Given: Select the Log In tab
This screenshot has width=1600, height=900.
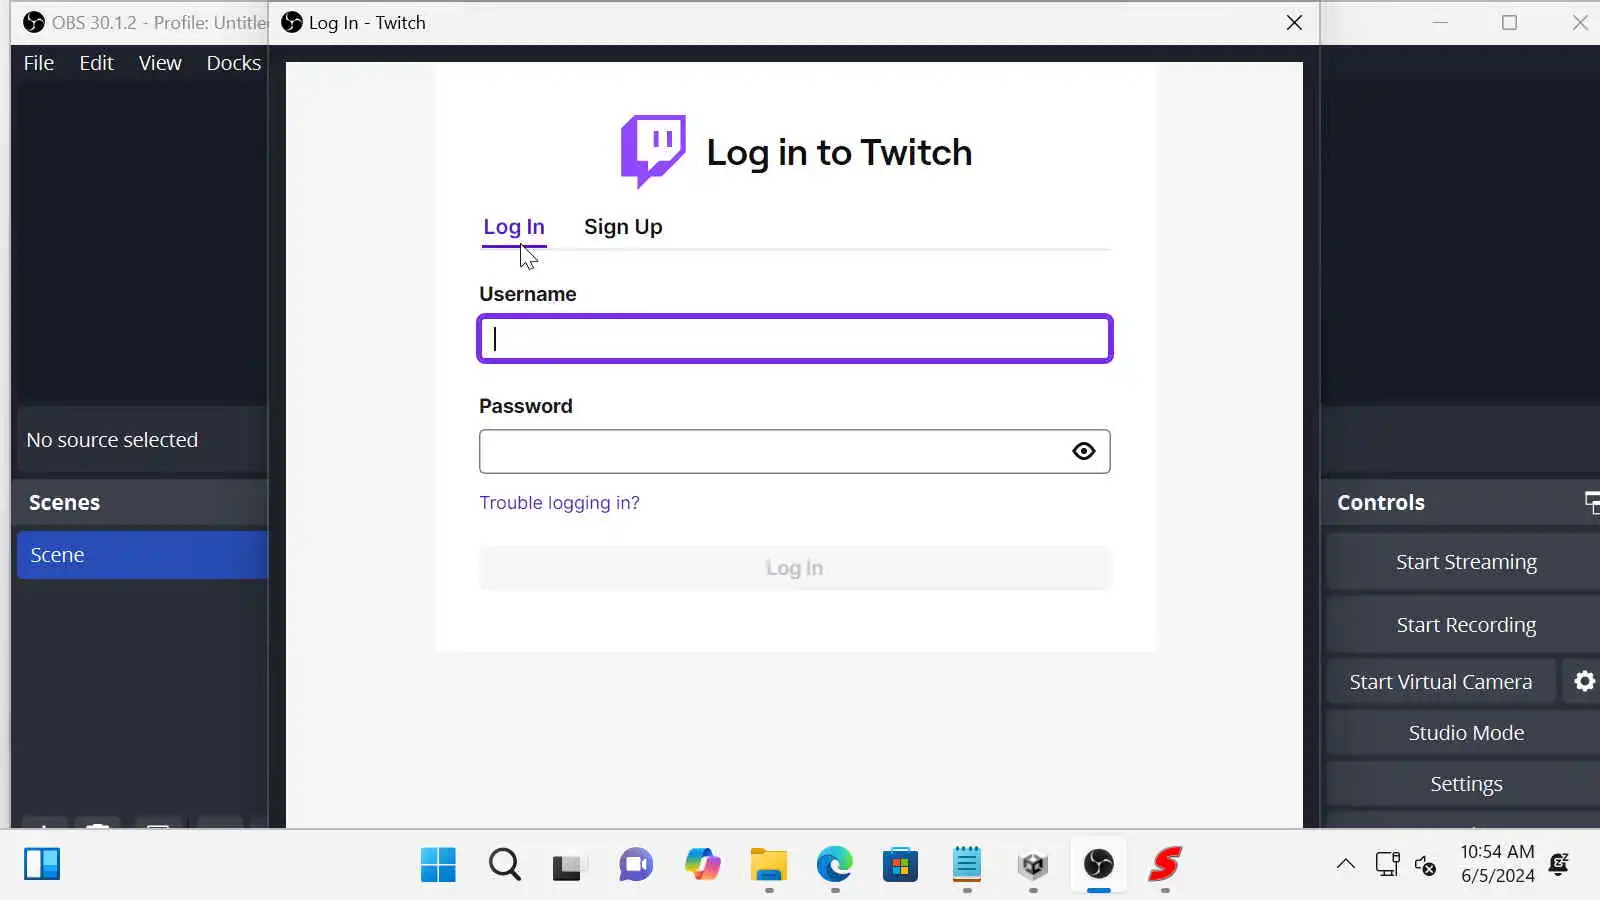Looking at the screenshot, I should click(514, 227).
